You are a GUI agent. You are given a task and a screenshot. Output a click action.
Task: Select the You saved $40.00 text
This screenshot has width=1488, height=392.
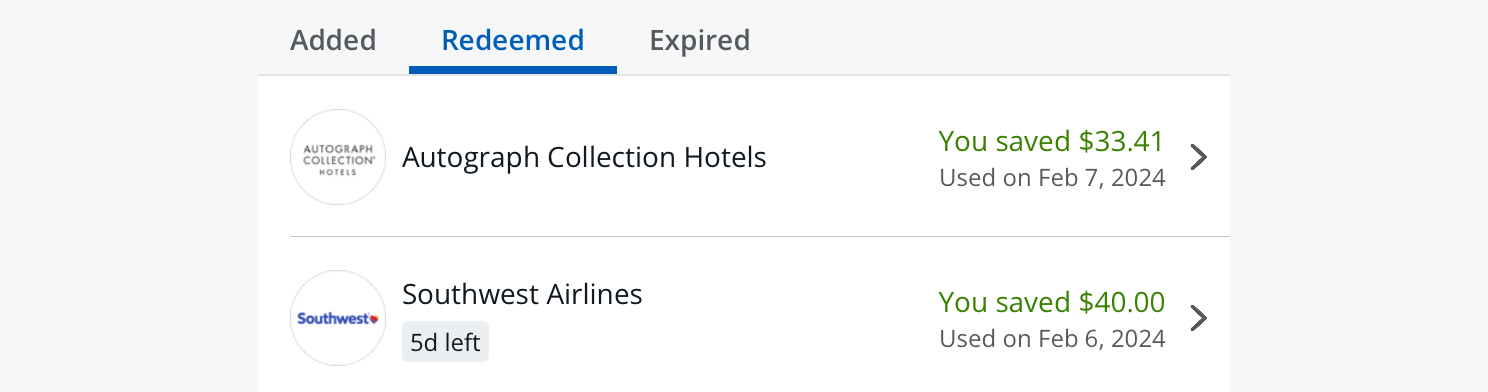click(1051, 302)
